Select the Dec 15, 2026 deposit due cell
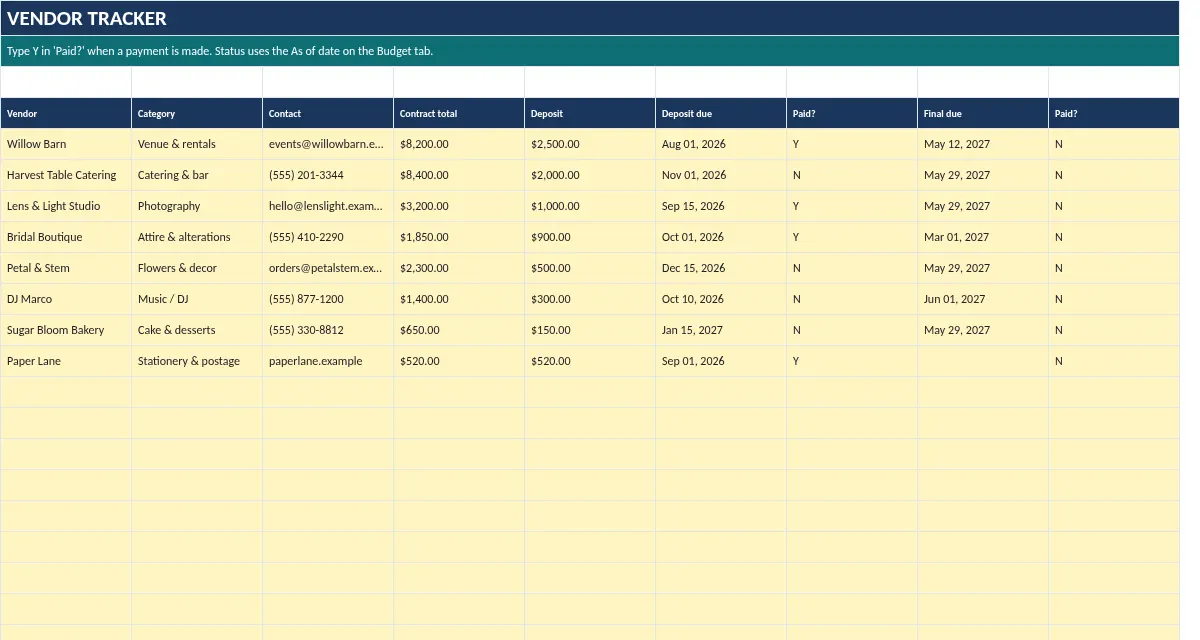Viewport: 1200px width, 640px height. (721, 268)
